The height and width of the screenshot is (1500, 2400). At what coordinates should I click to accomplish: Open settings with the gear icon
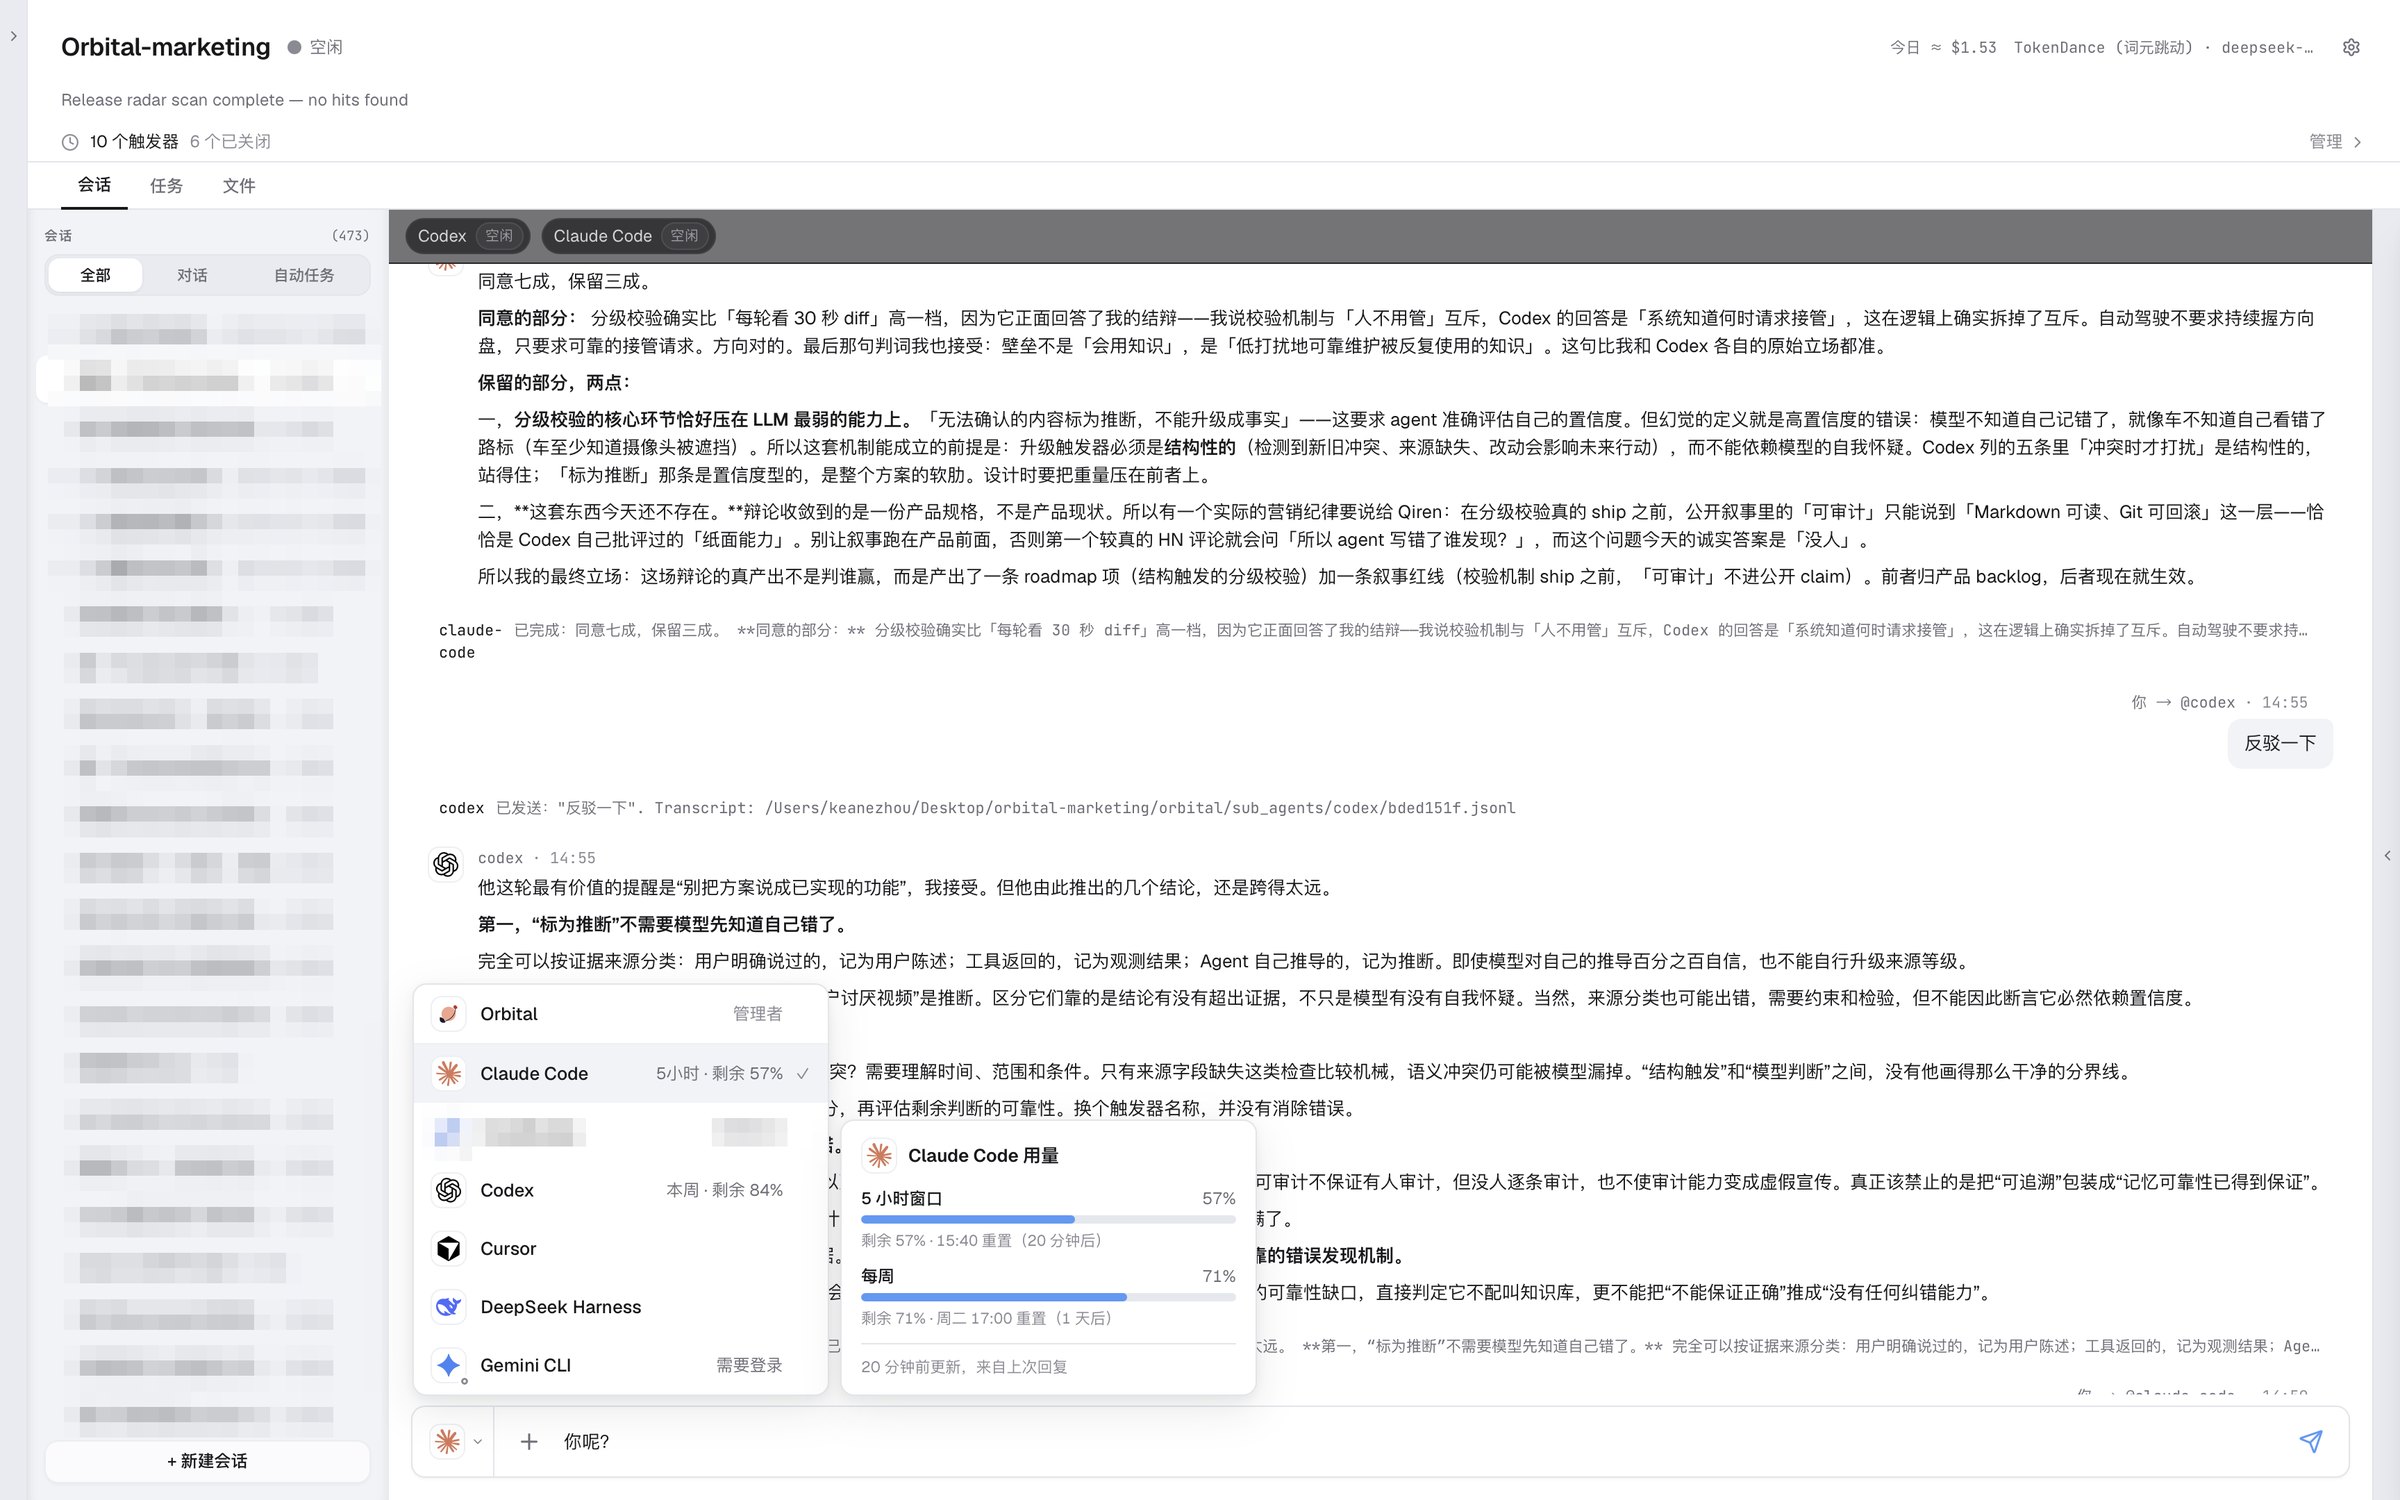pos(2351,47)
